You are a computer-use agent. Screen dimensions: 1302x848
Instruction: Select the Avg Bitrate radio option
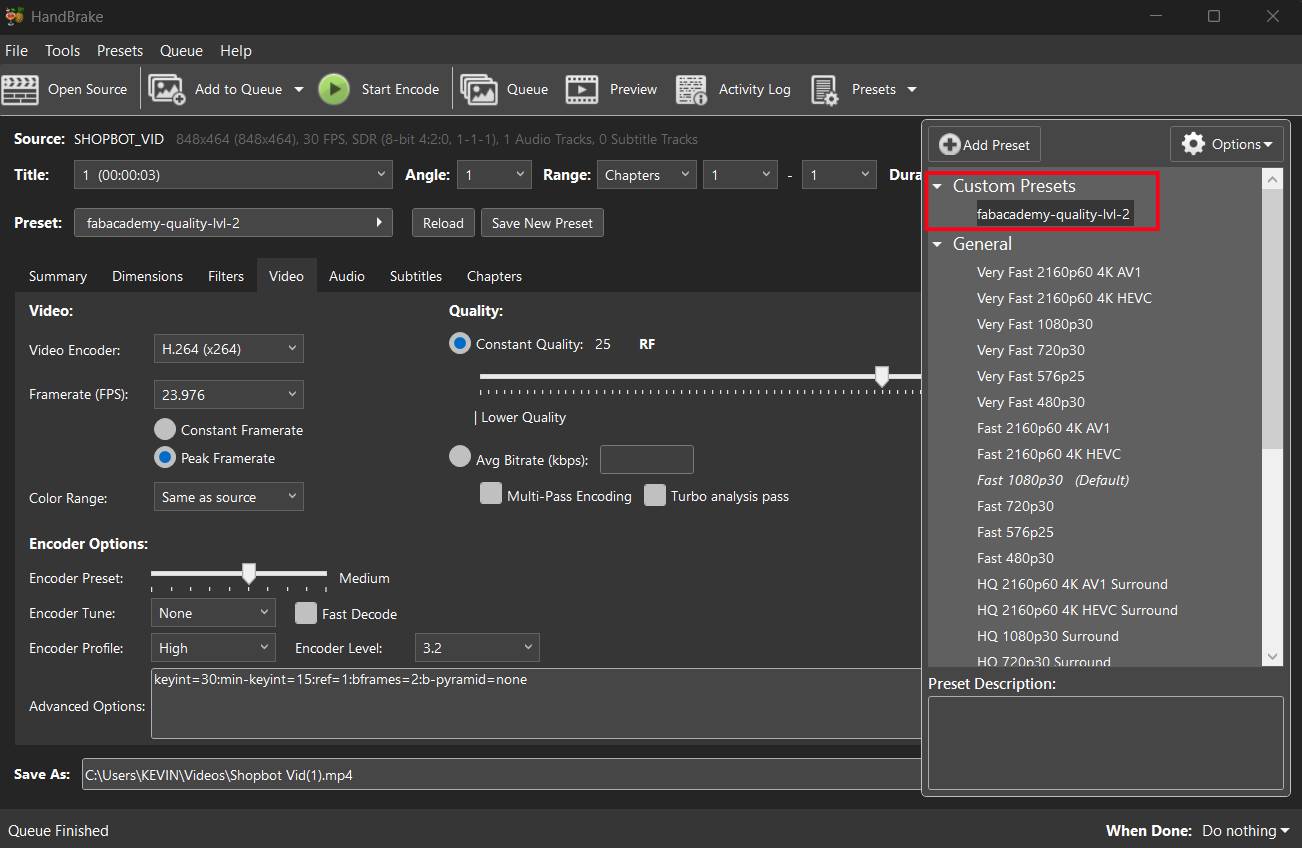460,457
